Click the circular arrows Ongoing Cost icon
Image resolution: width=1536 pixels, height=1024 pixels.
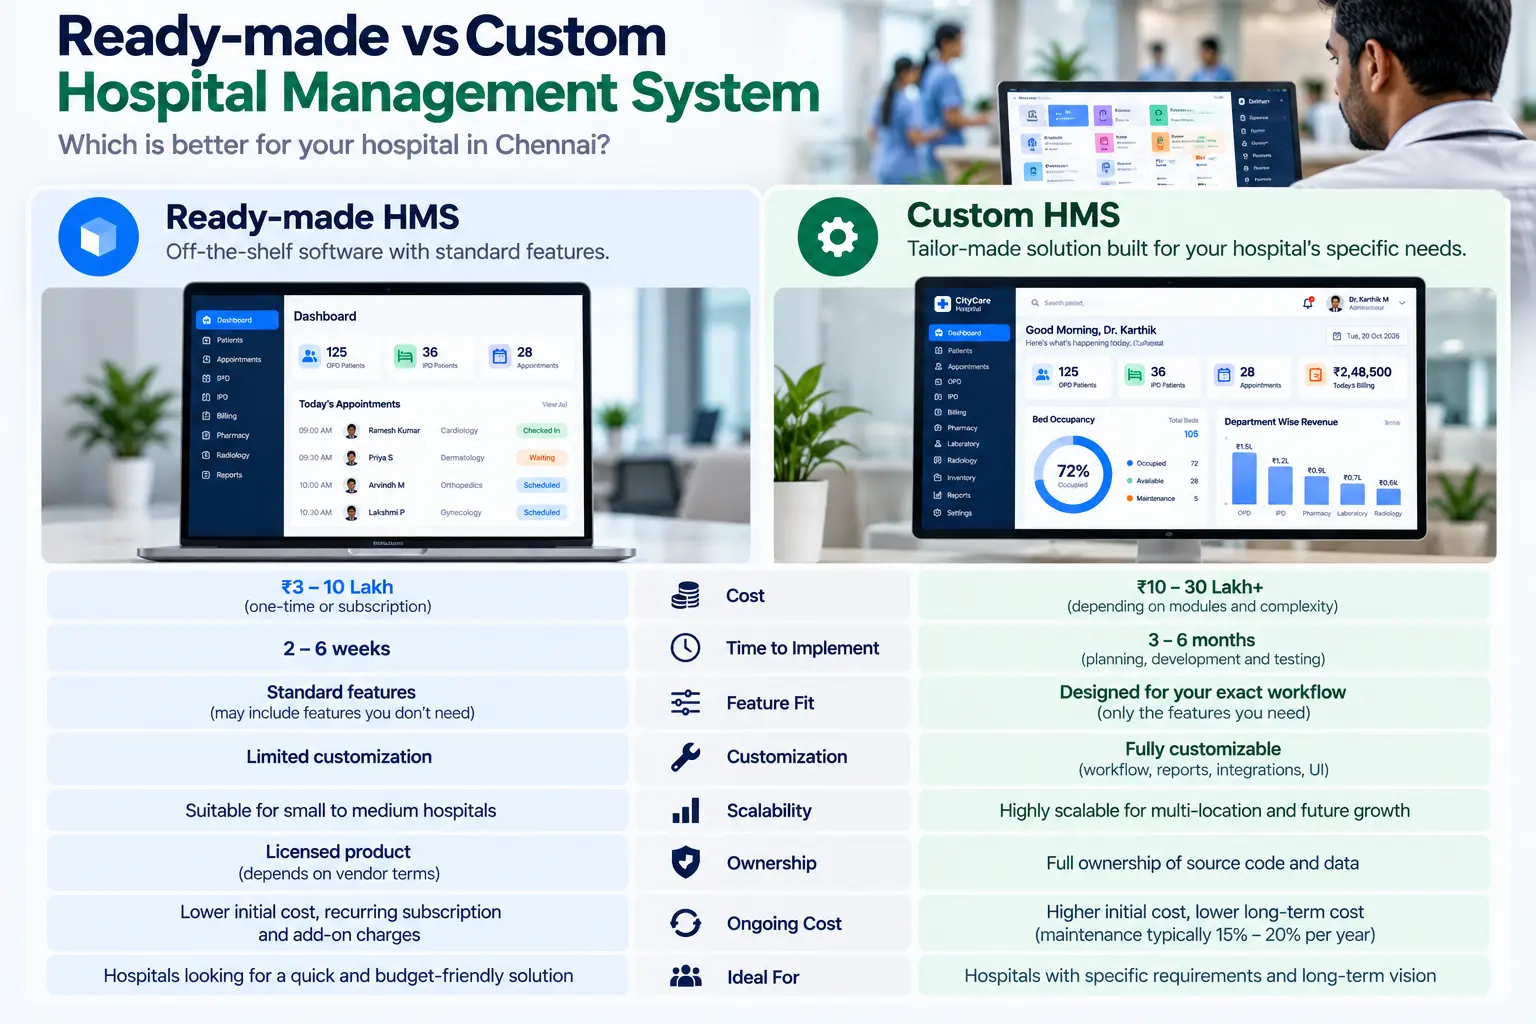point(685,923)
